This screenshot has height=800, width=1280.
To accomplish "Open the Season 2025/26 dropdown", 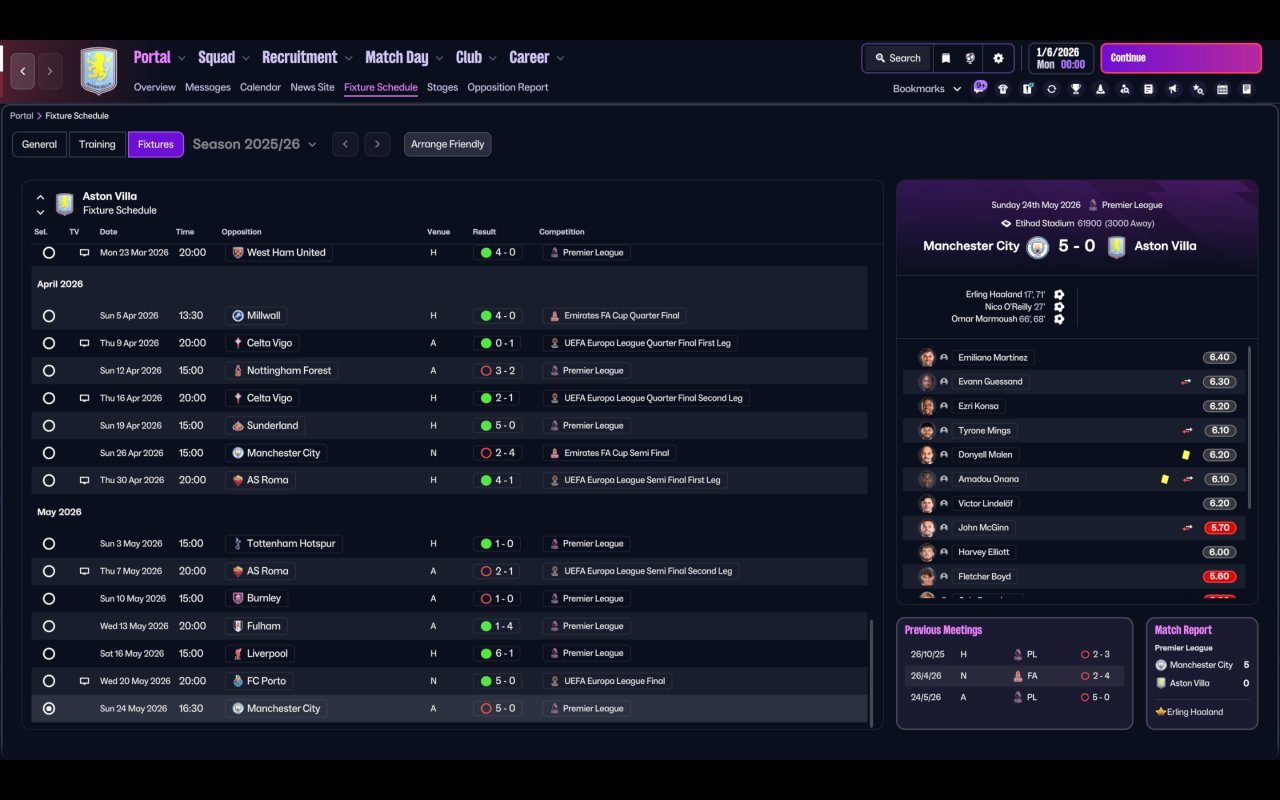I will click(255, 144).
